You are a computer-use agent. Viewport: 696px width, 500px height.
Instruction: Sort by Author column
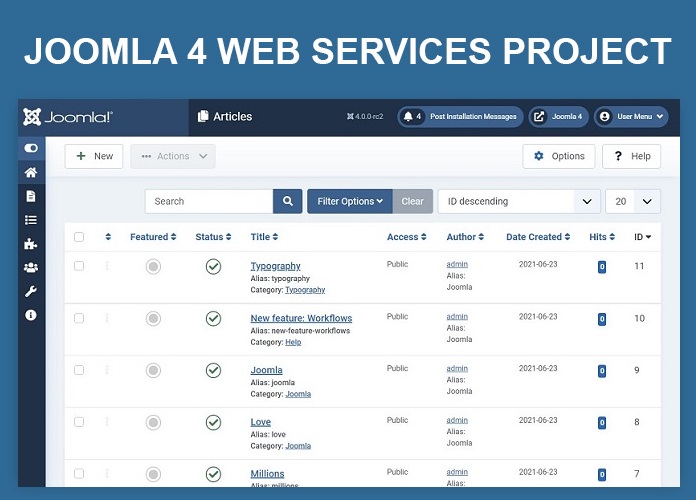[465, 237]
